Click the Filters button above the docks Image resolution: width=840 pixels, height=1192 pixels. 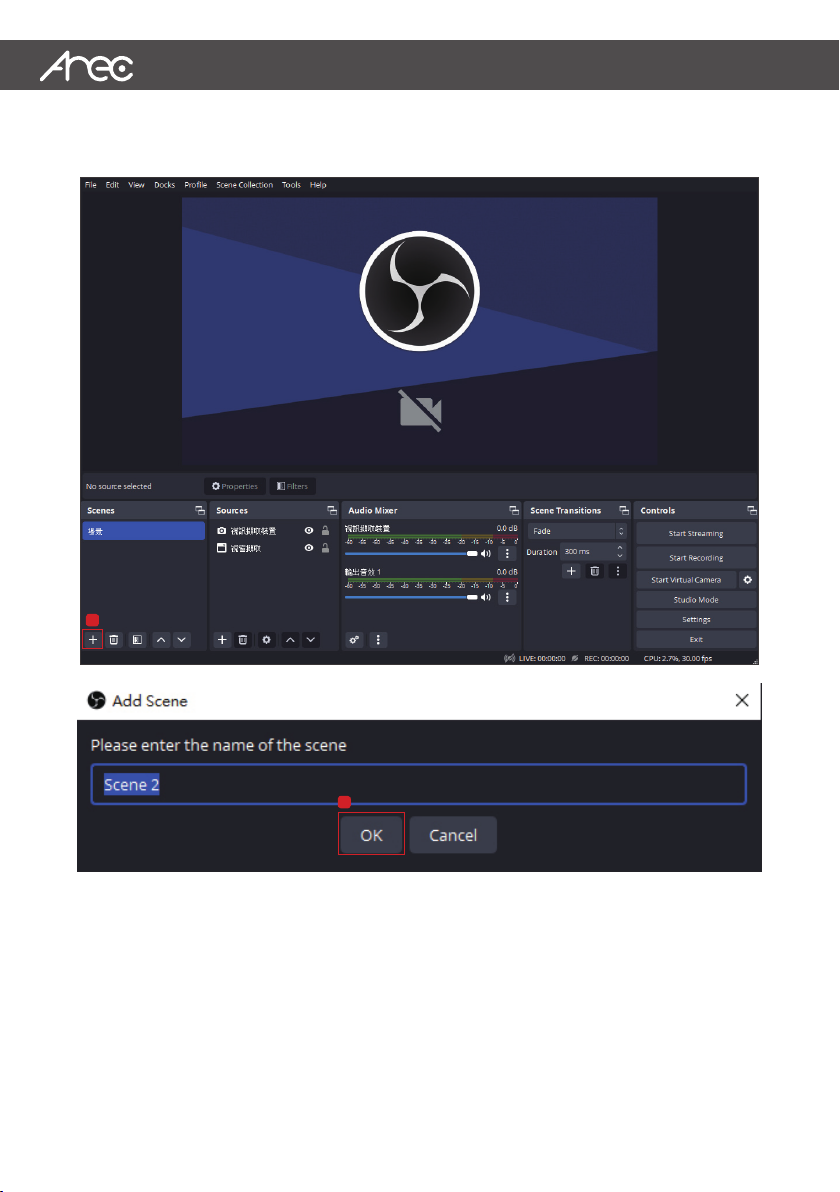pos(293,487)
